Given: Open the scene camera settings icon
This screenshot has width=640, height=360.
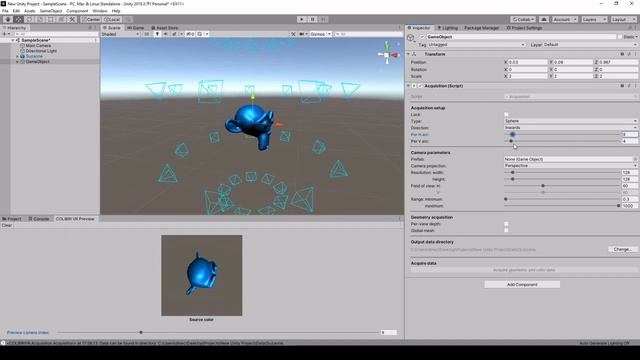Looking at the screenshot, I should [x=302, y=34].
